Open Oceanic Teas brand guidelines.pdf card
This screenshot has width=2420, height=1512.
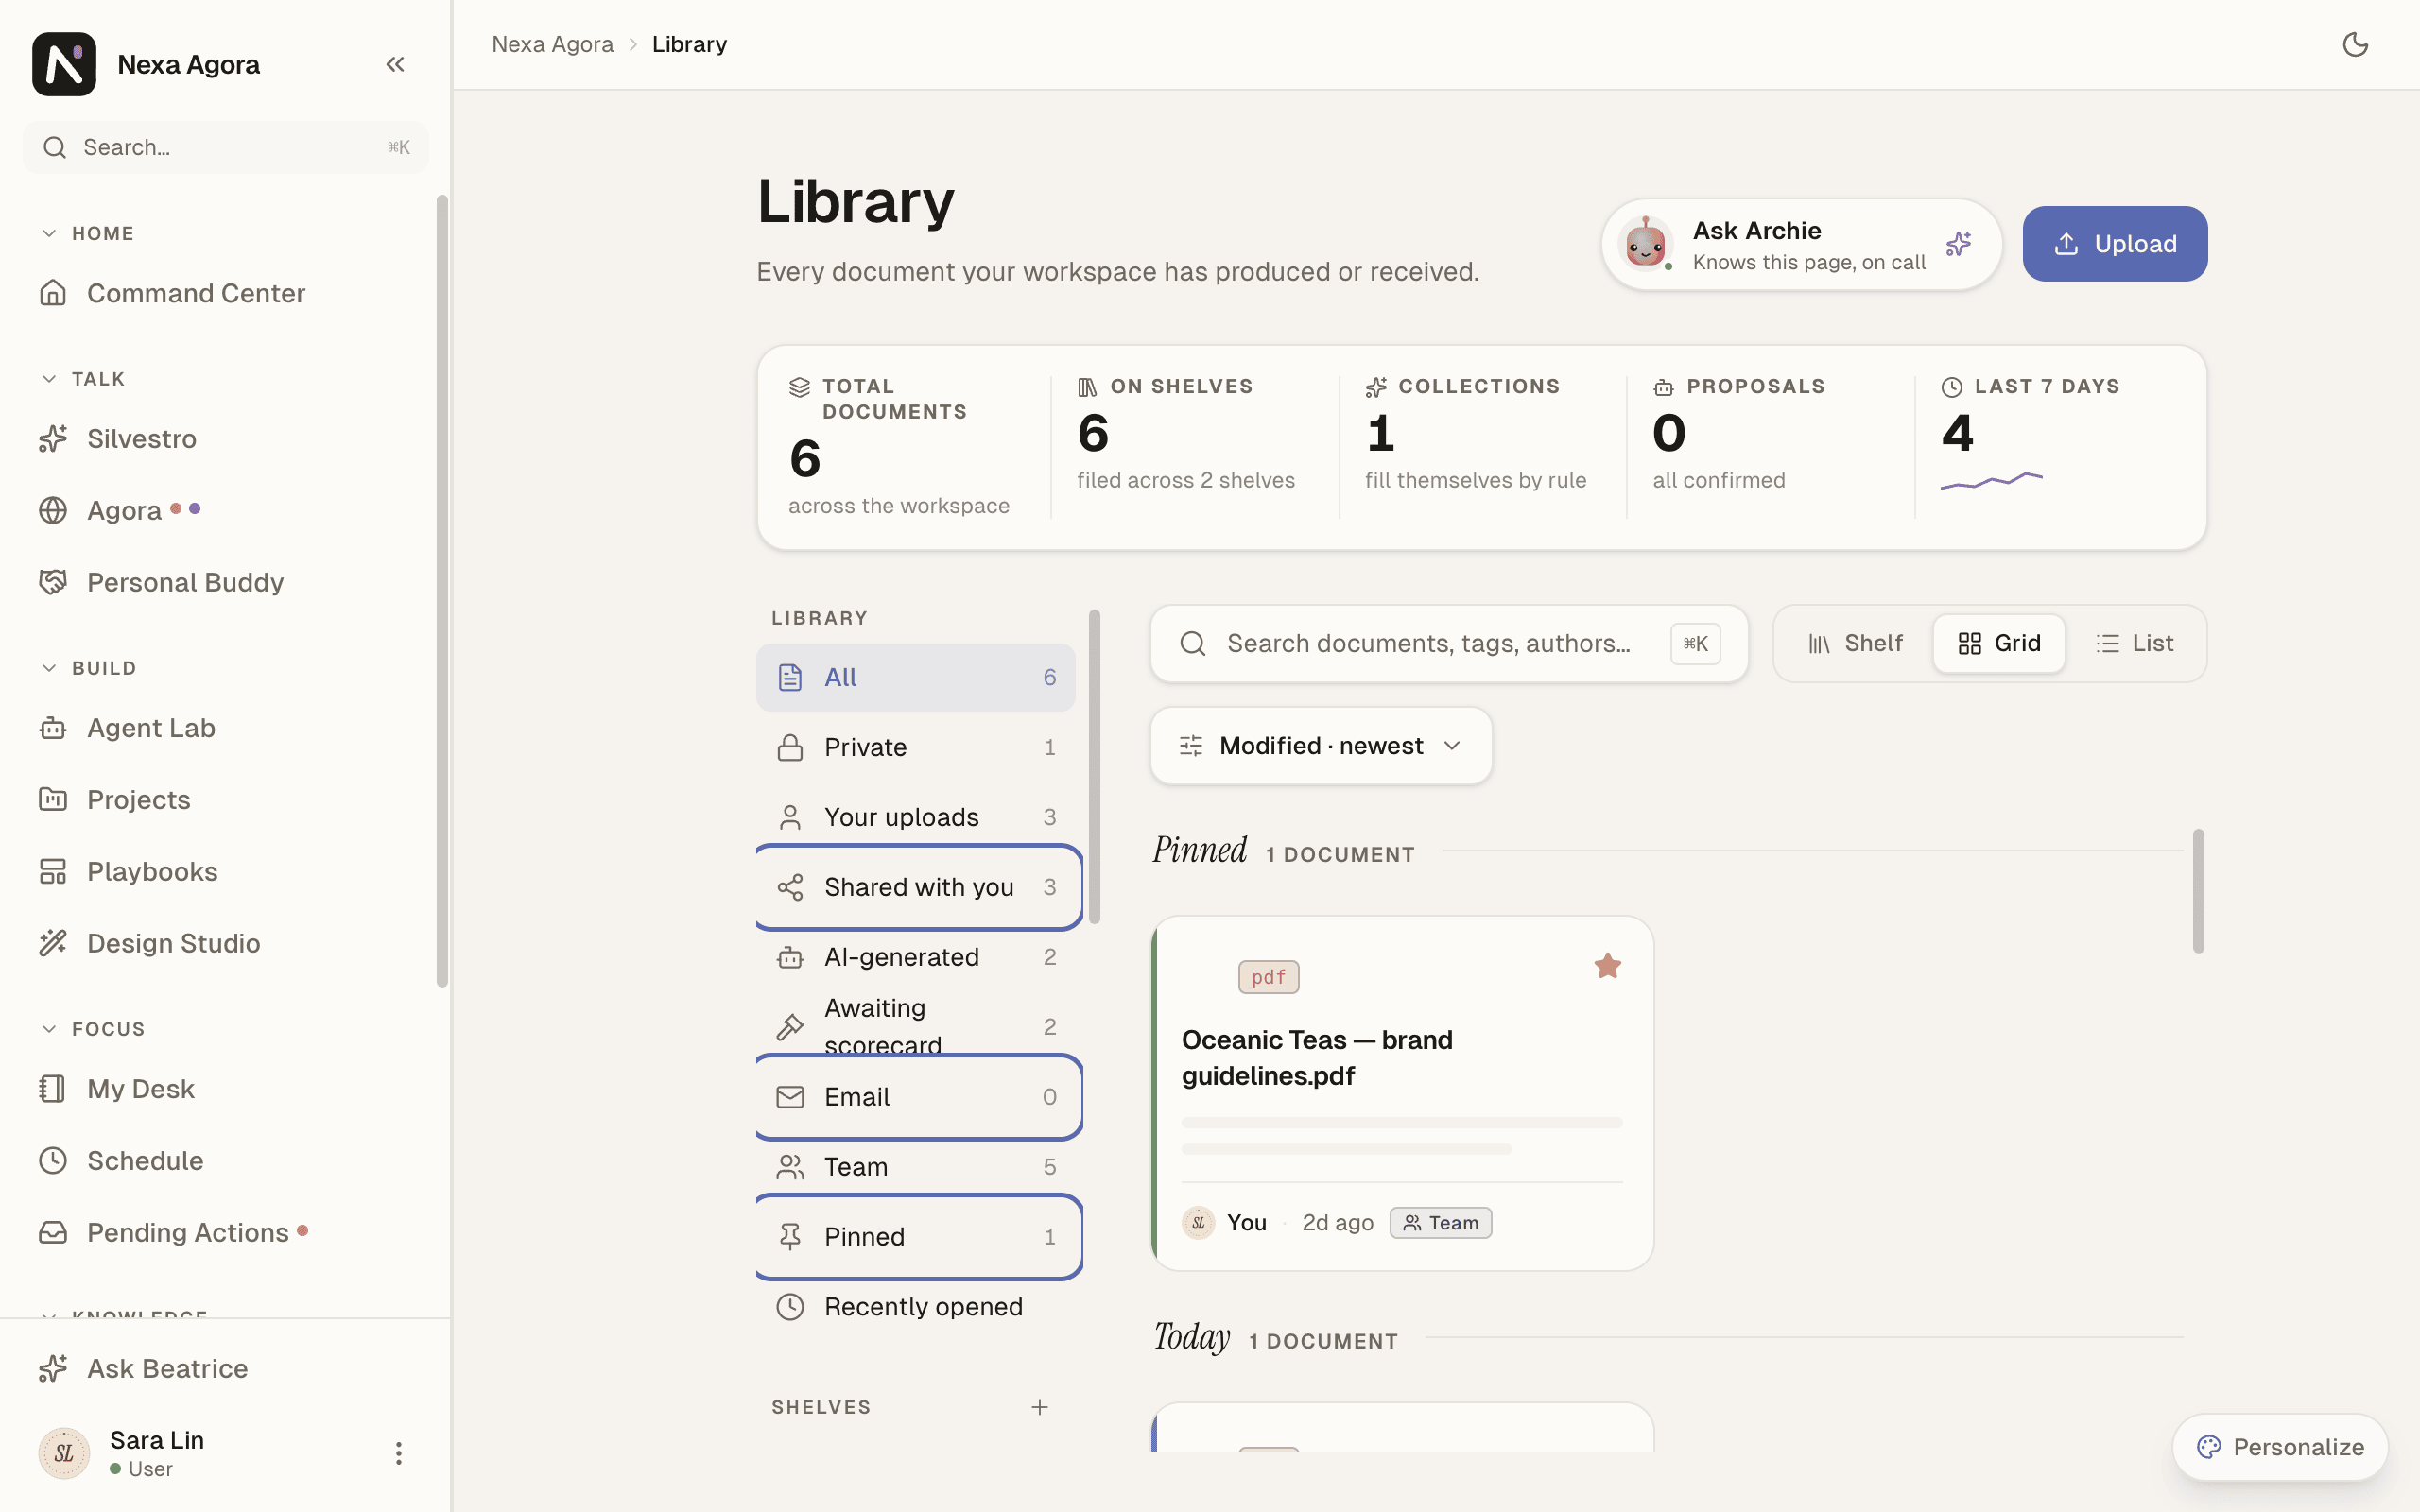pyautogui.click(x=1402, y=1093)
